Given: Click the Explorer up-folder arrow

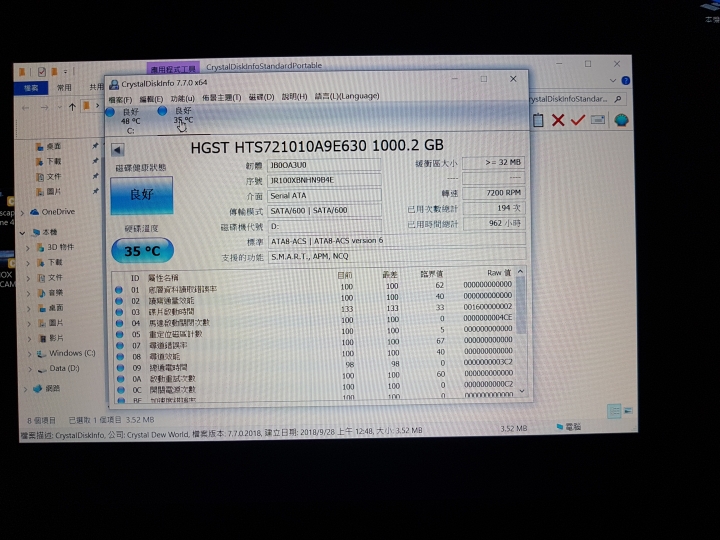Looking at the screenshot, I should pyautogui.click(x=72, y=107).
